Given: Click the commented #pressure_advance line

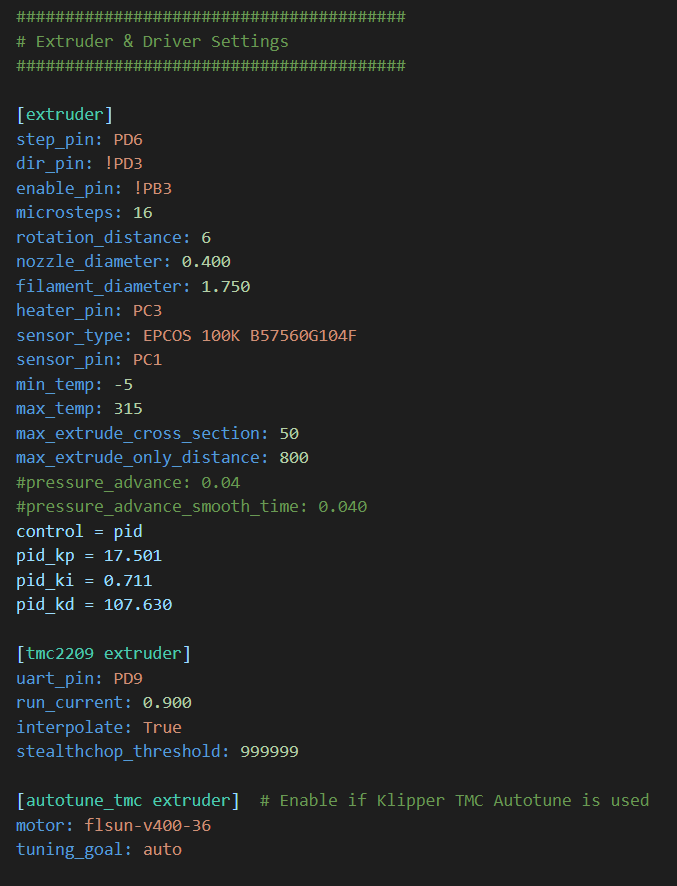Looking at the screenshot, I should click(x=128, y=483).
